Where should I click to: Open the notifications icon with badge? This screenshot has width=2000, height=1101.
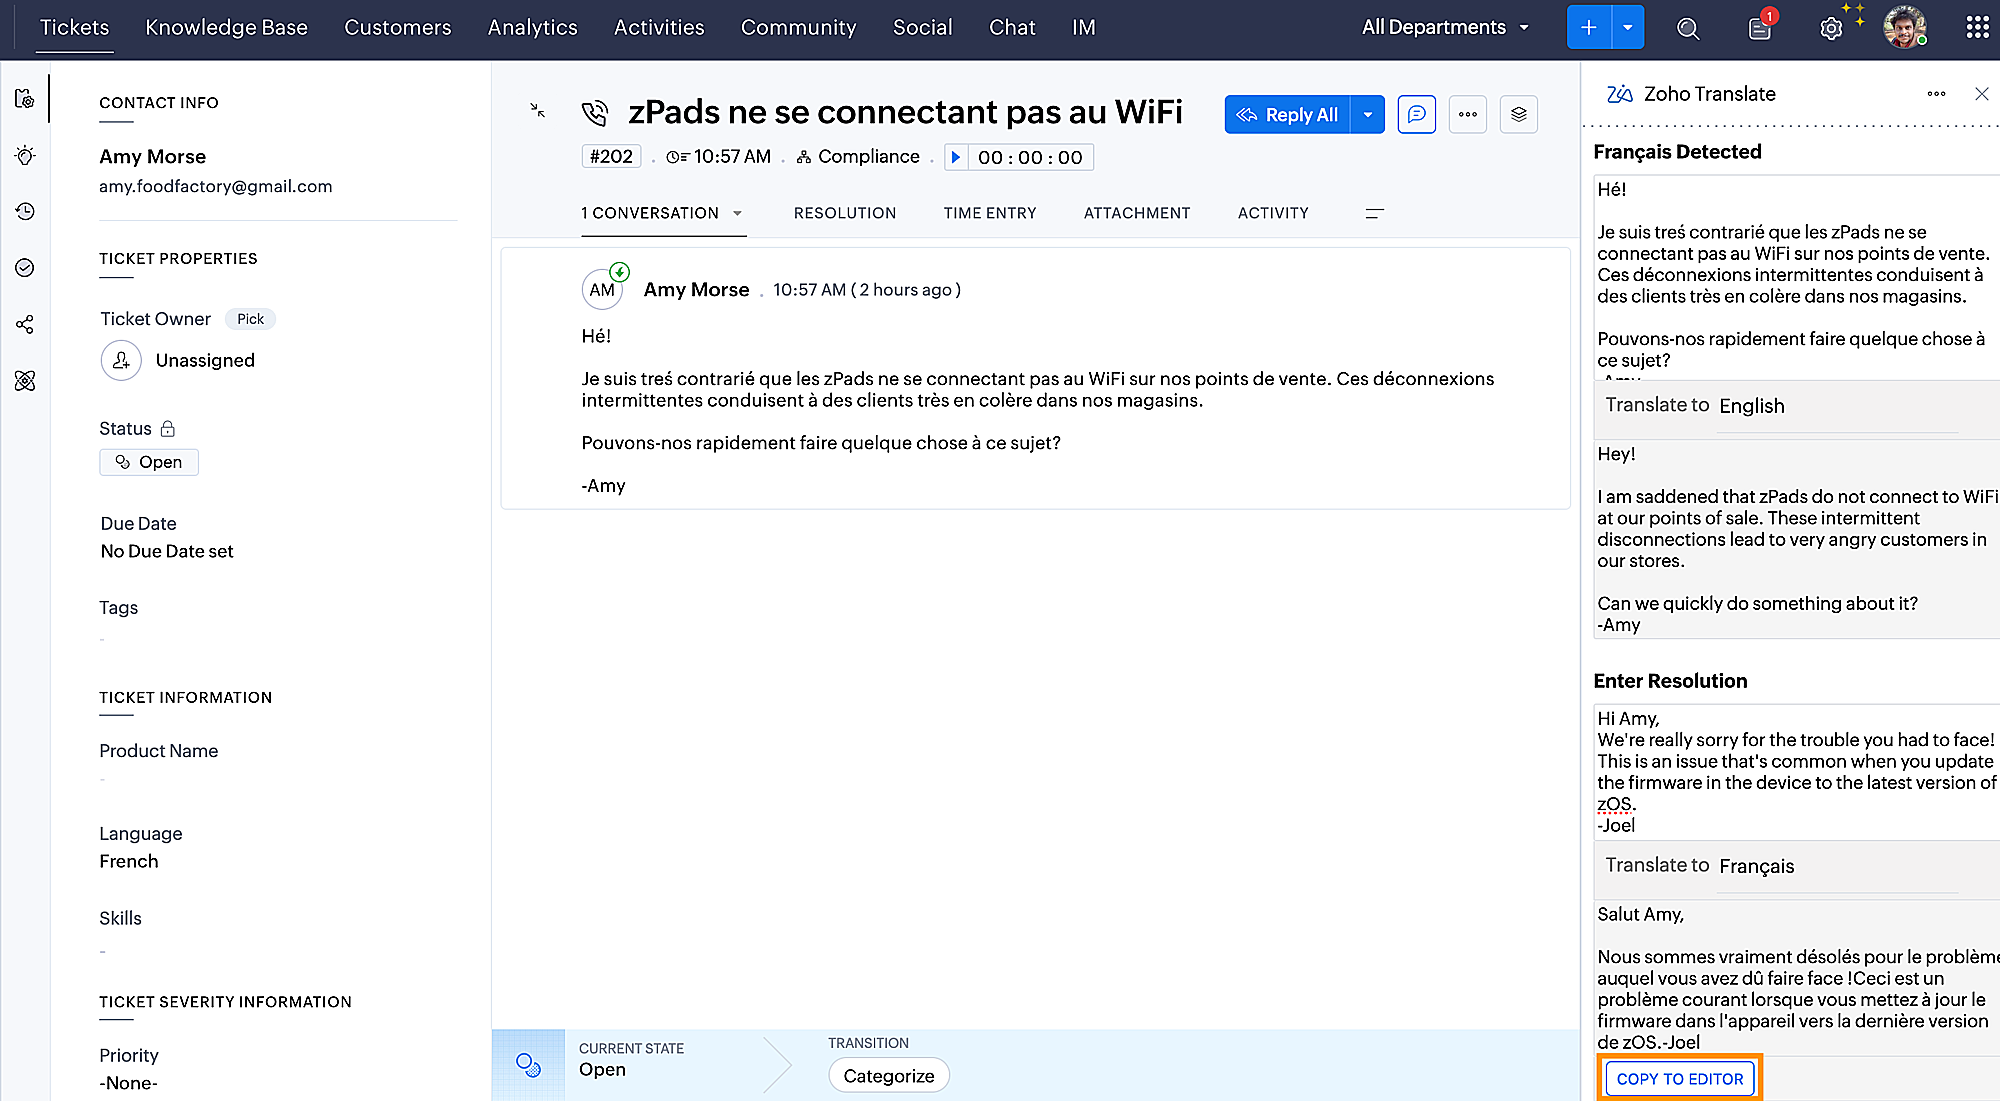click(1760, 28)
